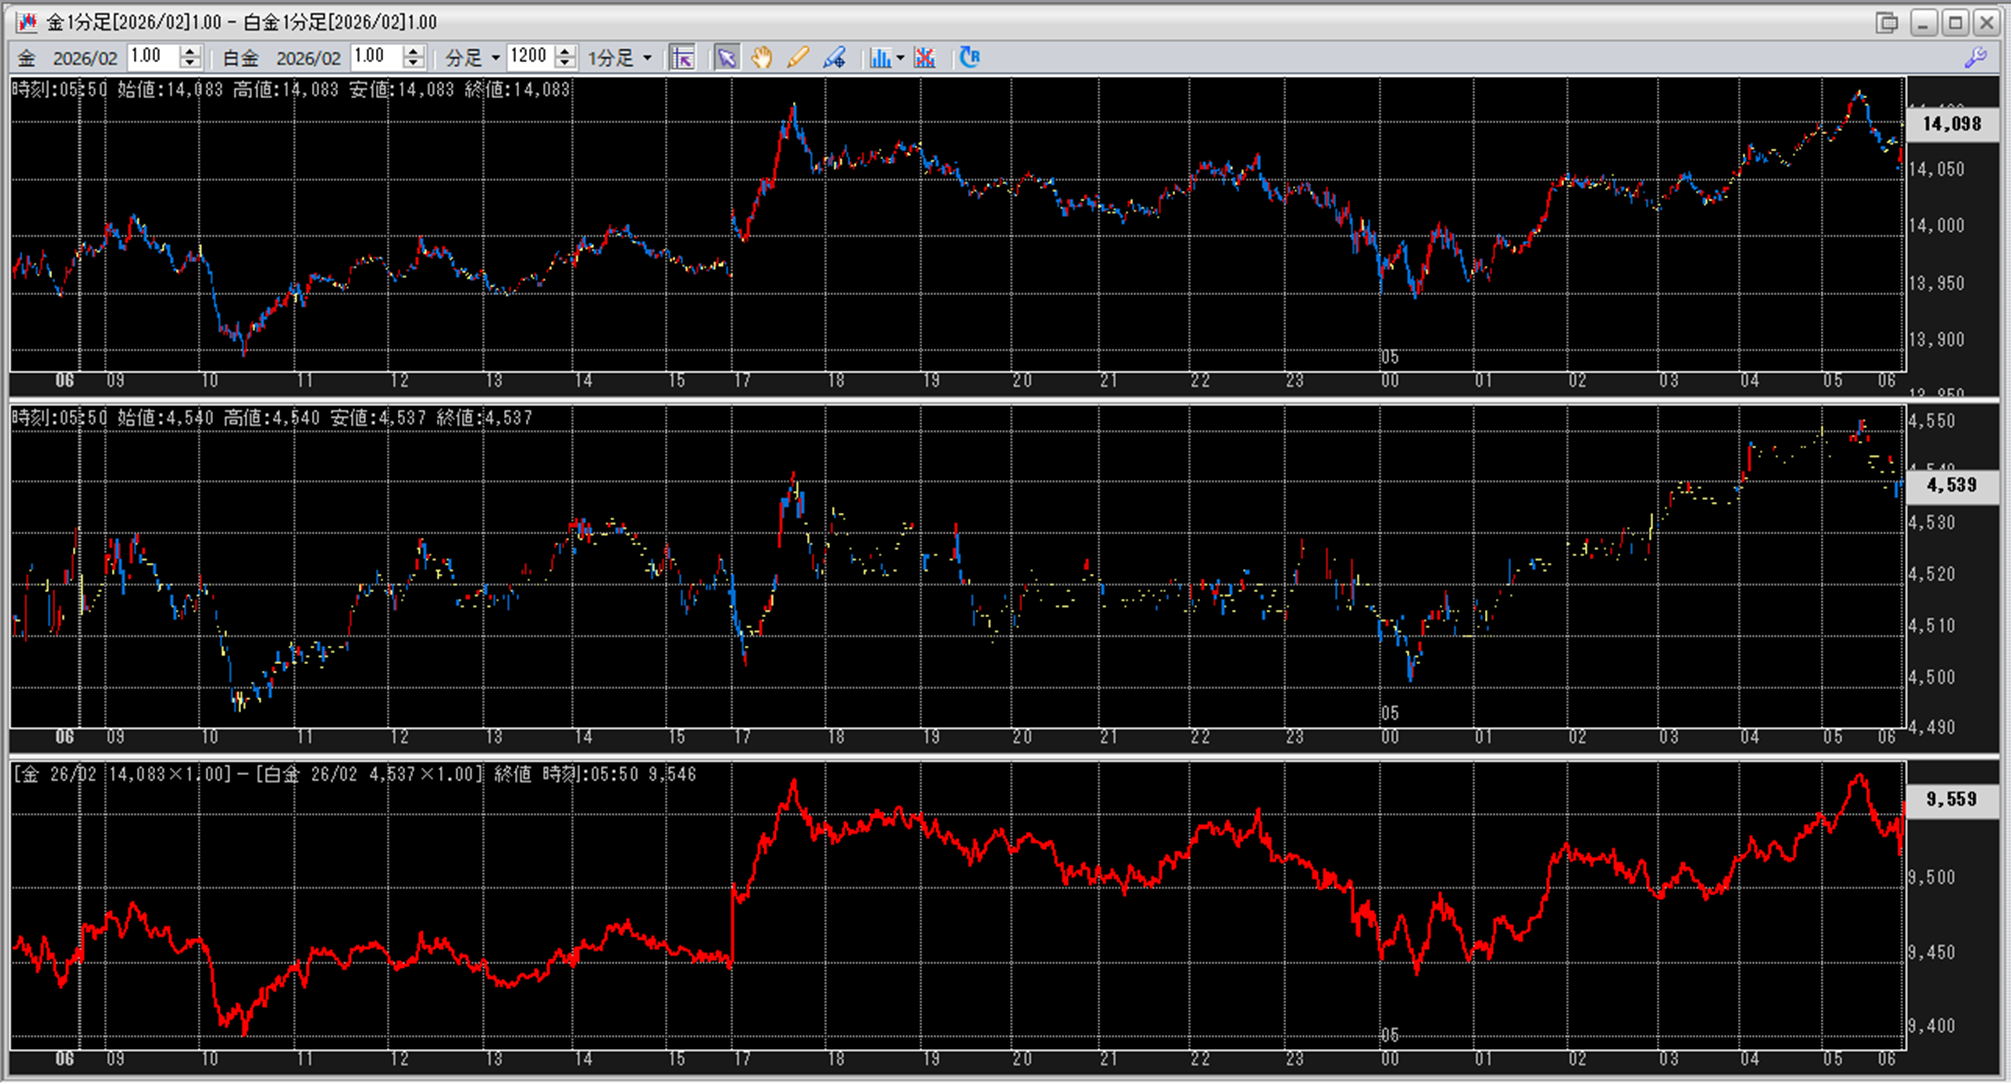Click the edit drawing object tool
Image resolution: width=2011 pixels, height=1084 pixels.
pyautogui.click(x=834, y=58)
